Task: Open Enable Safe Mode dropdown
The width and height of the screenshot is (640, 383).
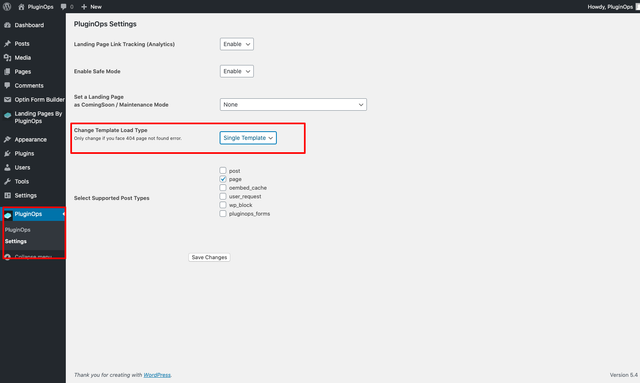Action: tap(237, 71)
